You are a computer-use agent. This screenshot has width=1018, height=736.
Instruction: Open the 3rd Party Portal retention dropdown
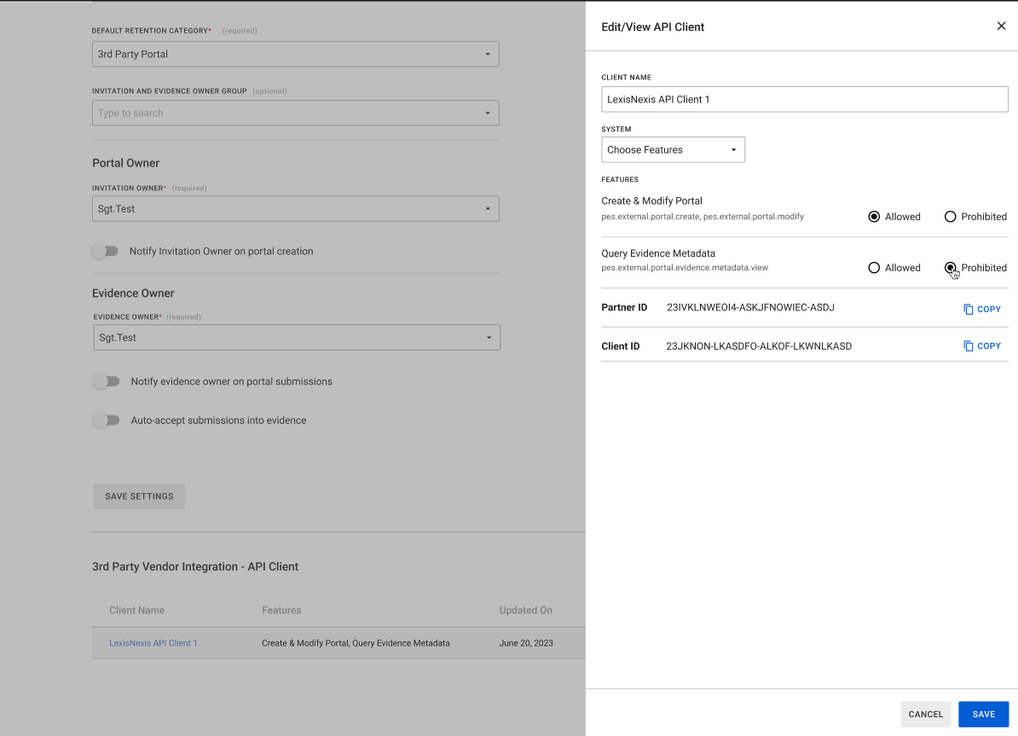295,53
